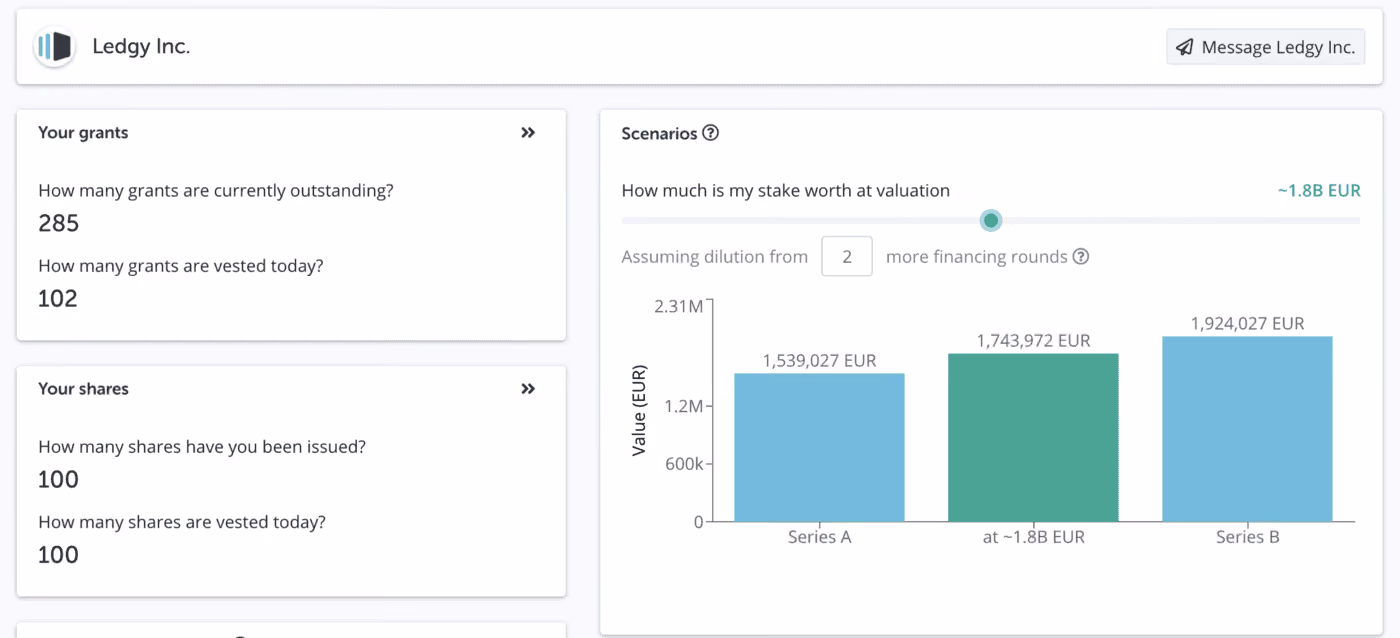Select the green ~1.8B EUR bar

point(1033,437)
